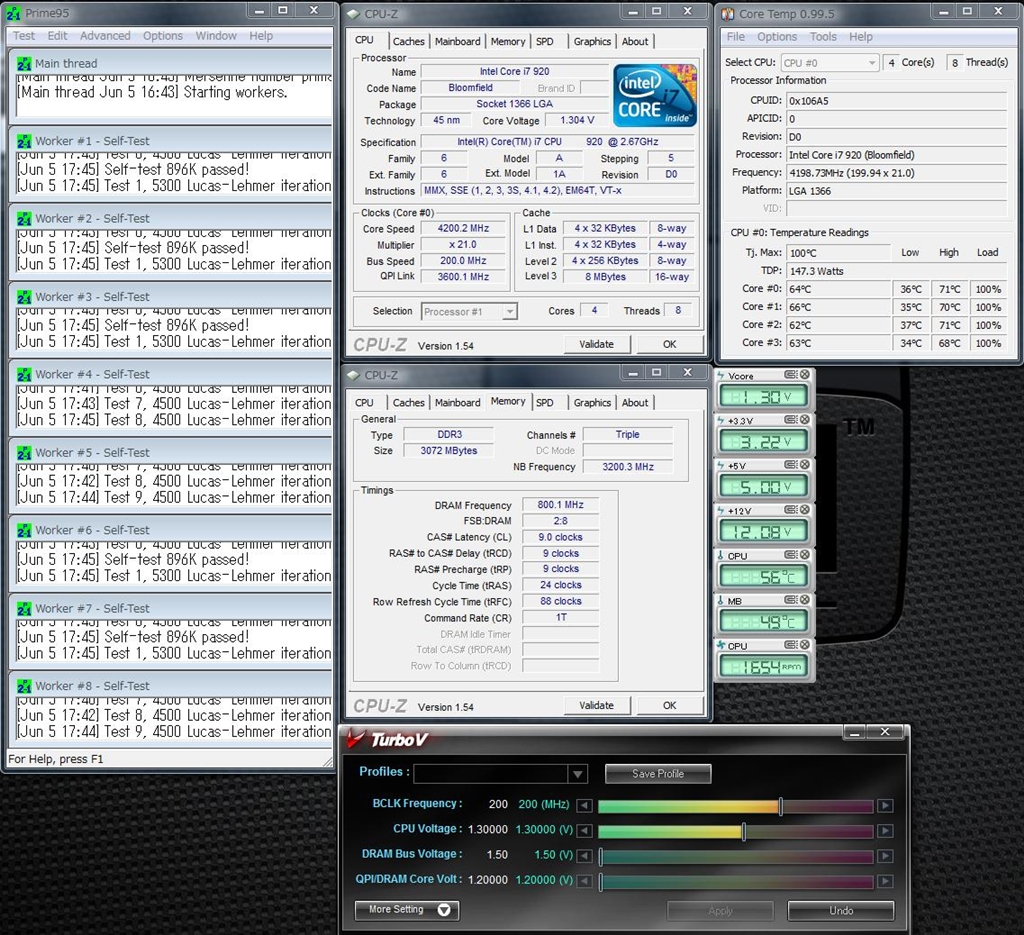
Task: Click the QPI/DRAM Core Volt slider handle
Action: tap(601, 881)
